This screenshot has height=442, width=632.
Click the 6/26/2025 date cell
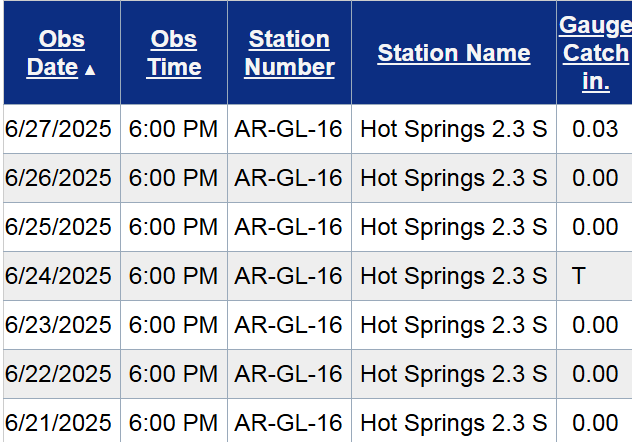(x=59, y=178)
